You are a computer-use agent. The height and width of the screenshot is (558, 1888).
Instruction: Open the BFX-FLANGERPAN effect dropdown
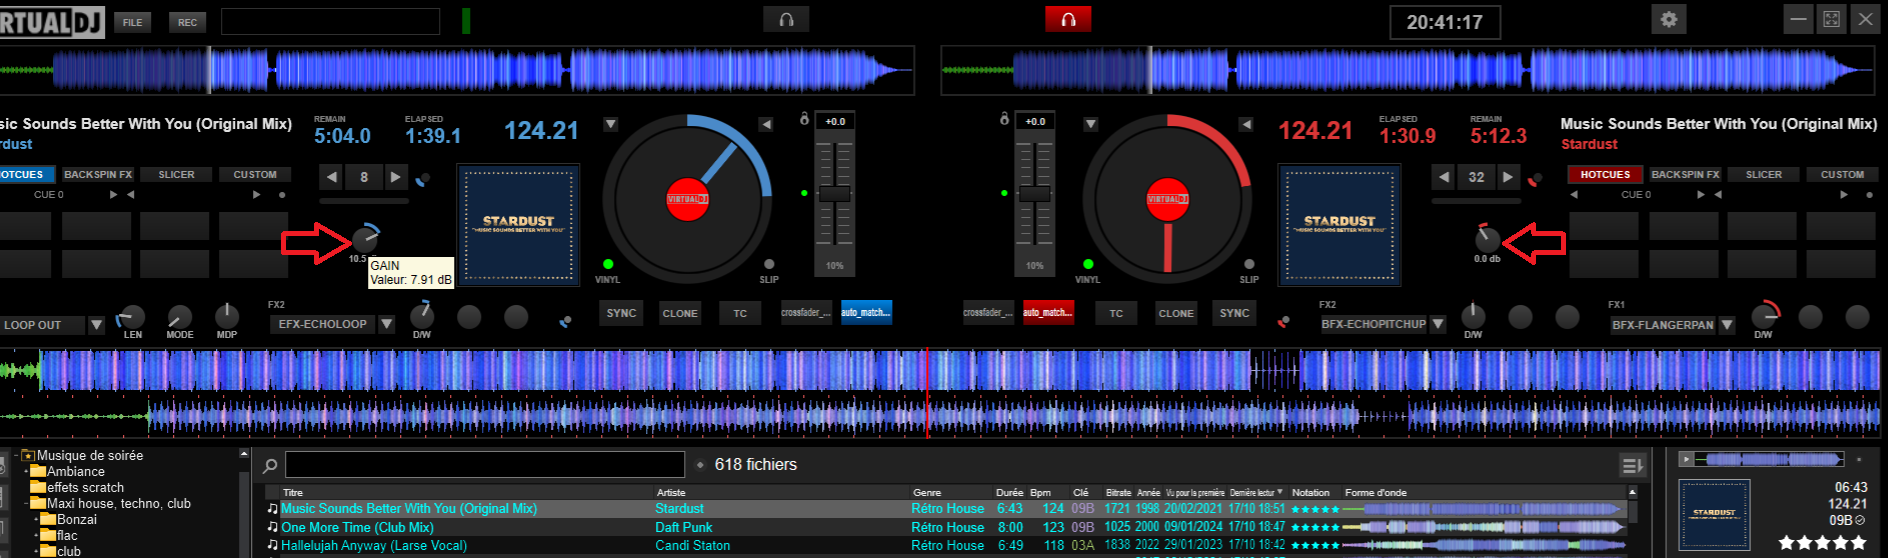(1726, 324)
